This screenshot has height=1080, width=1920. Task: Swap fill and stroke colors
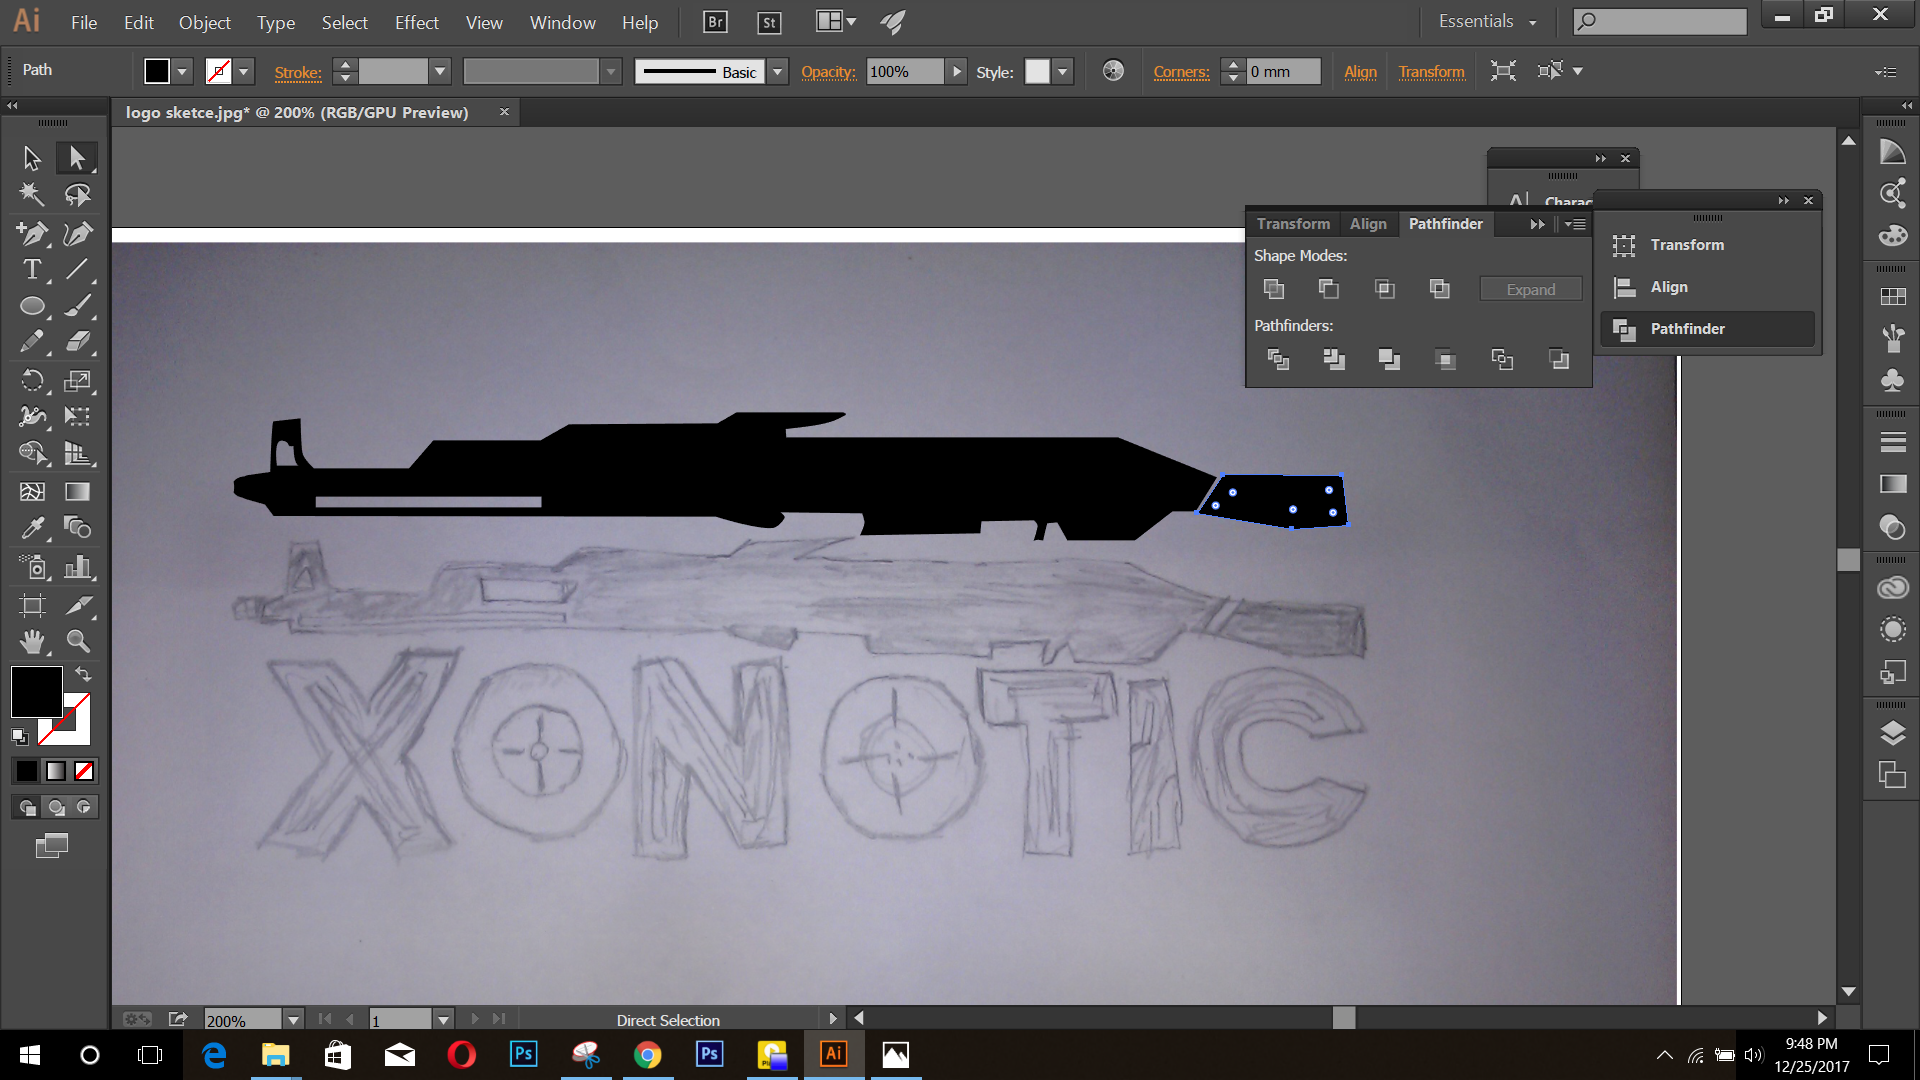pos(83,674)
